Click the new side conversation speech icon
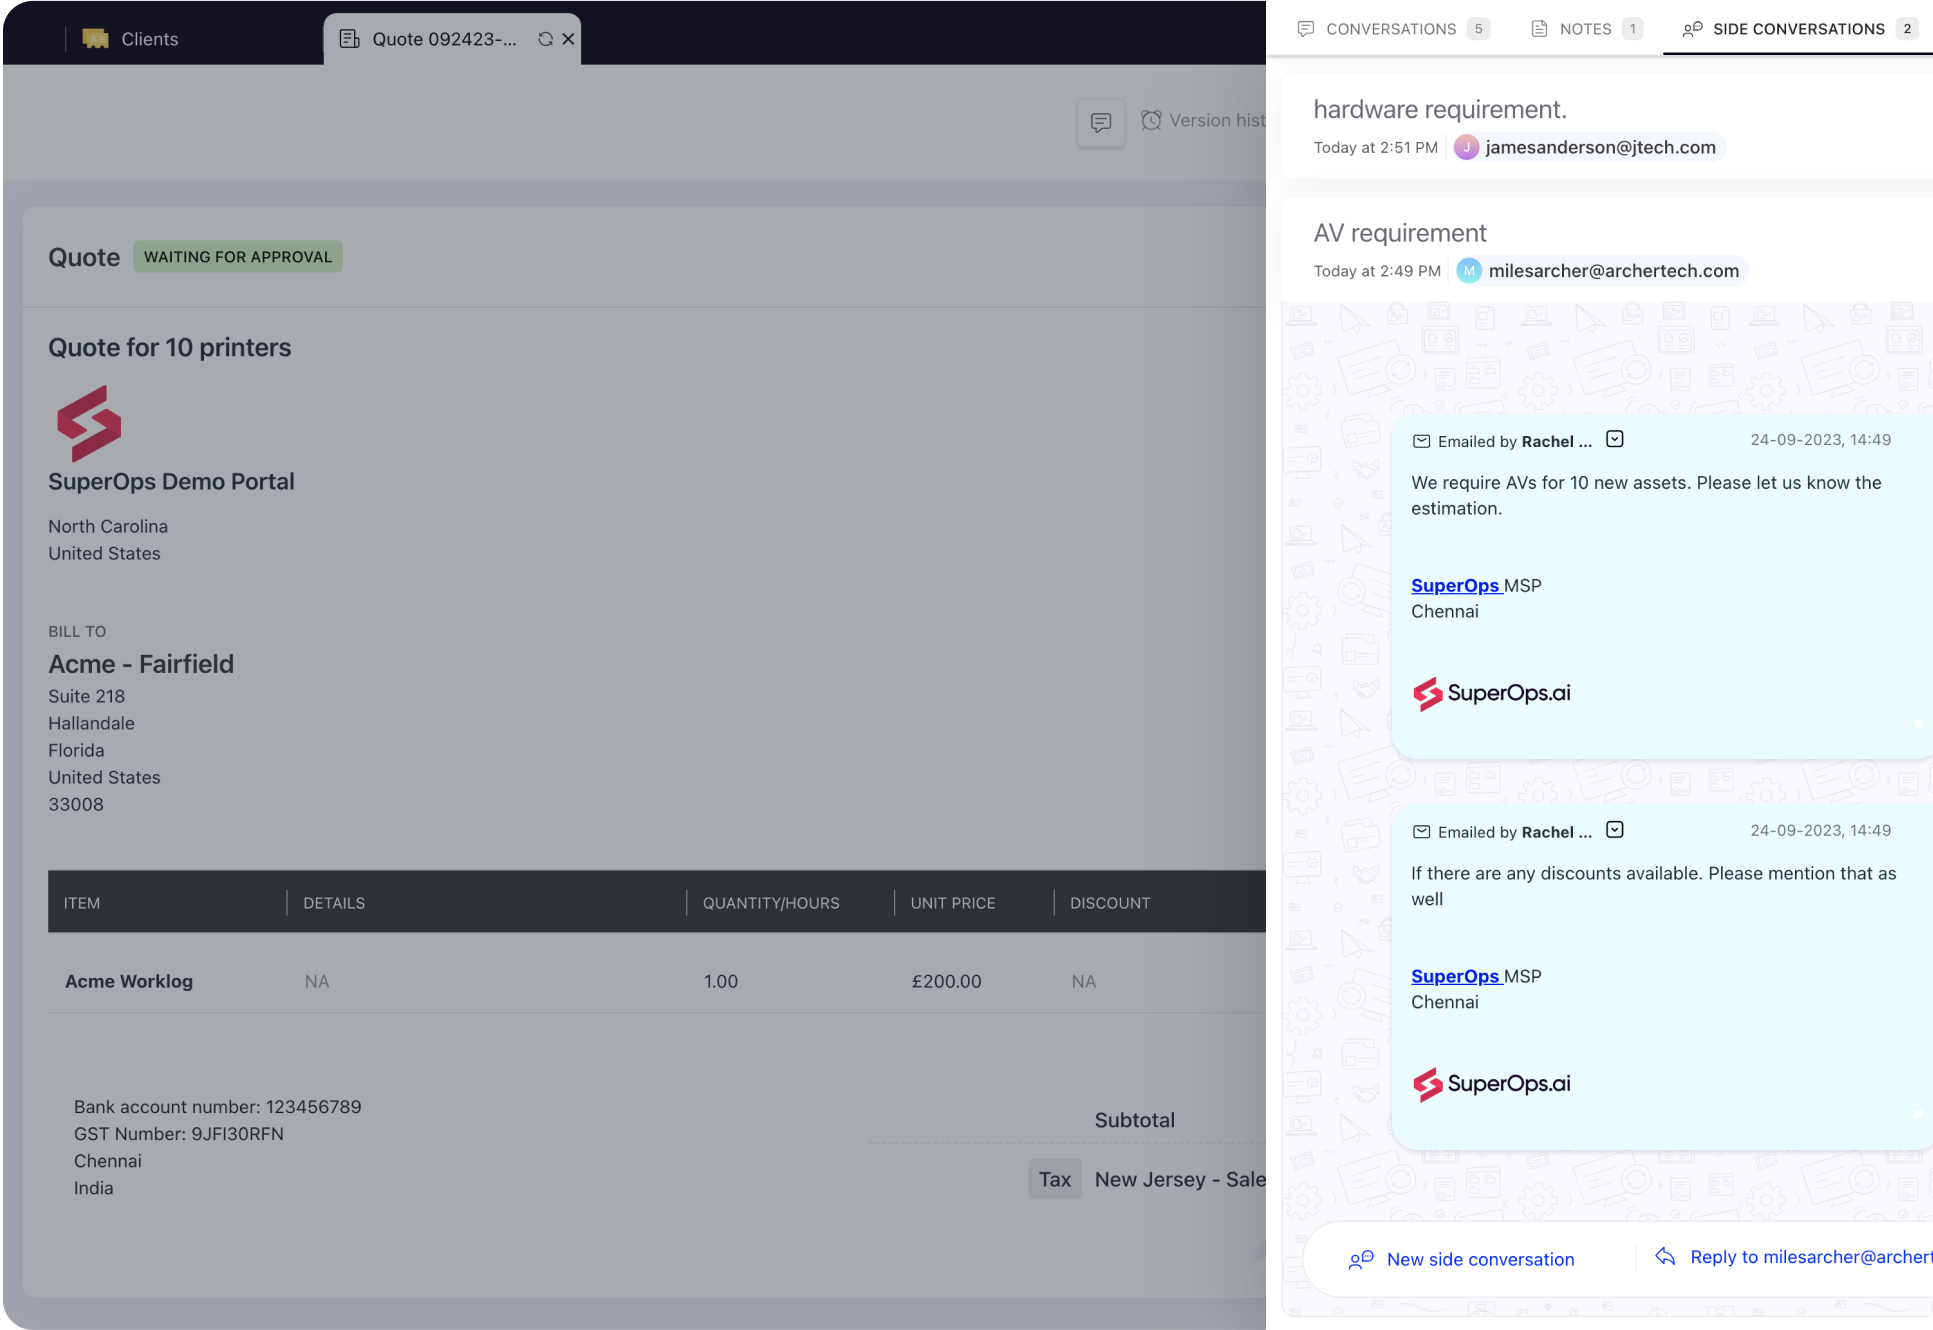This screenshot has width=1933, height=1330. point(1361,1260)
